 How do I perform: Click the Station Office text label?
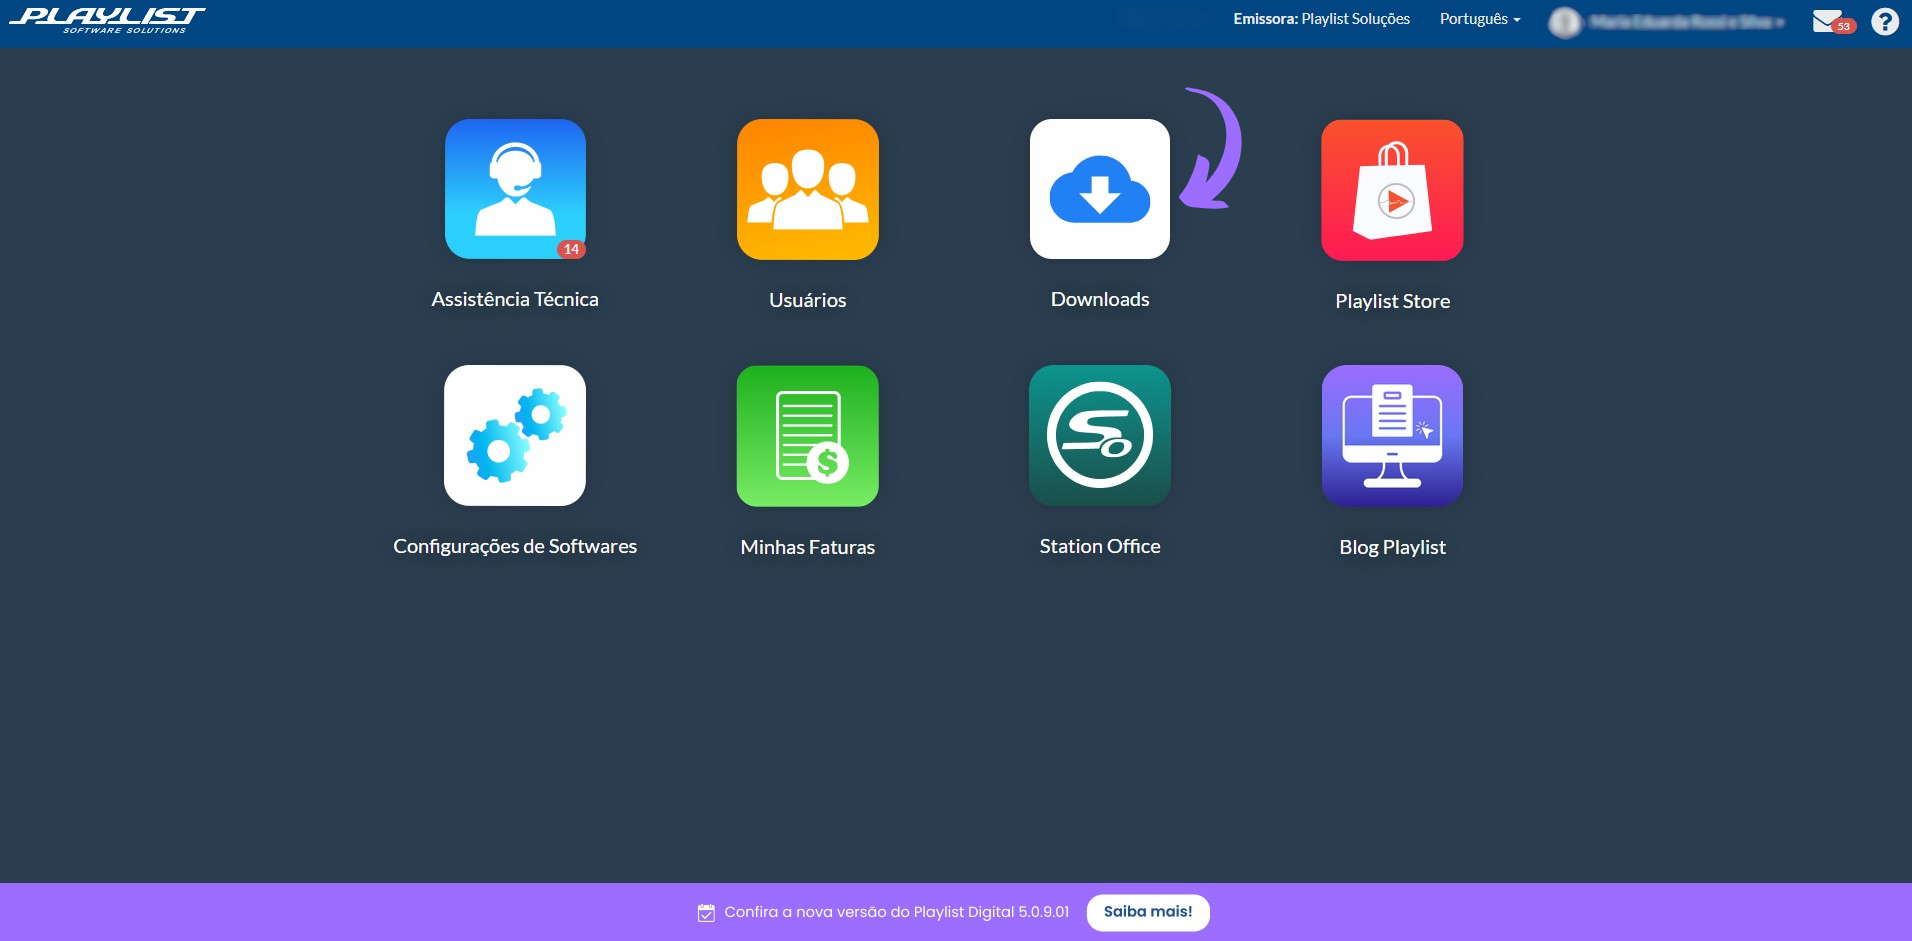click(1099, 546)
